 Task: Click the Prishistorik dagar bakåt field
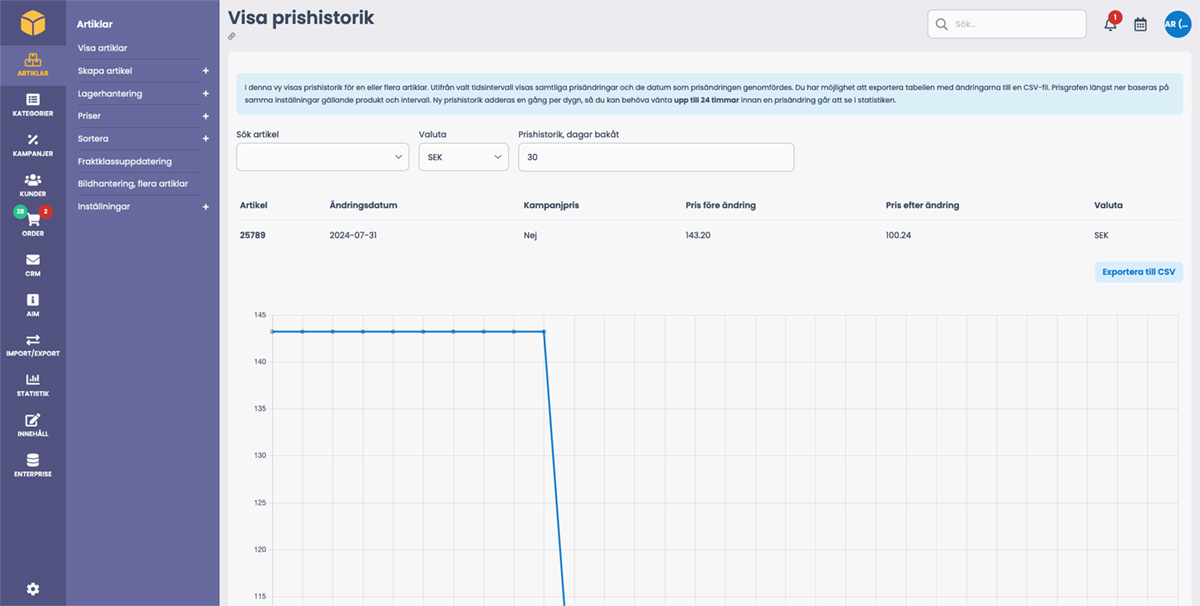point(656,157)
